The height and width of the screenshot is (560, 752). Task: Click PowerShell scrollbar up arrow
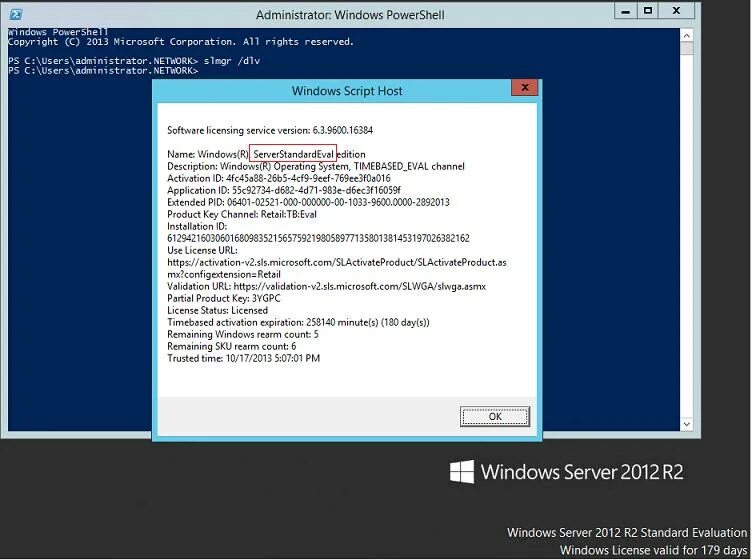tap(687, 35)
